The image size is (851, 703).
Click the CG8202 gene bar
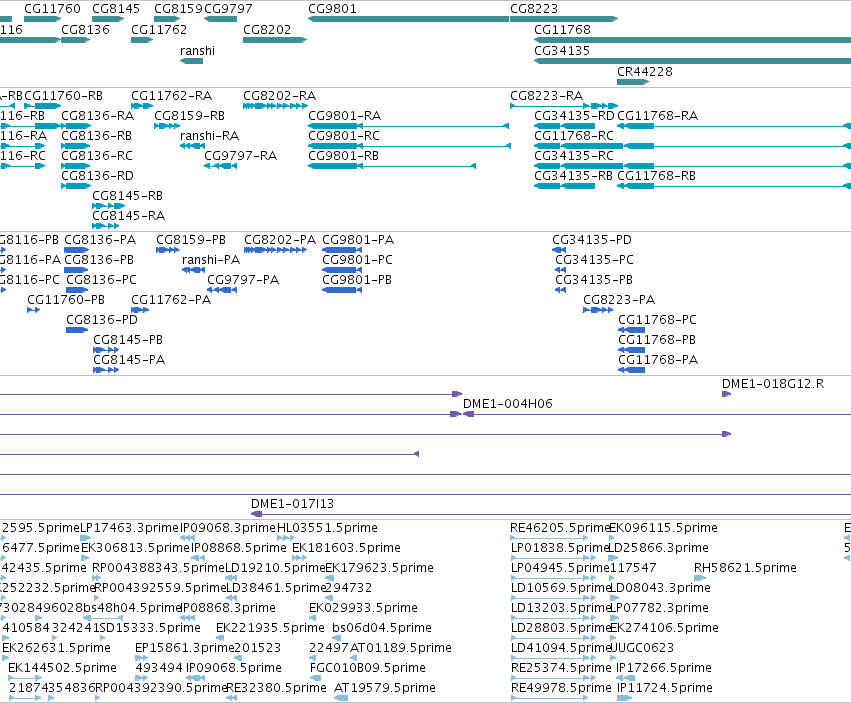tap(275, 40)
